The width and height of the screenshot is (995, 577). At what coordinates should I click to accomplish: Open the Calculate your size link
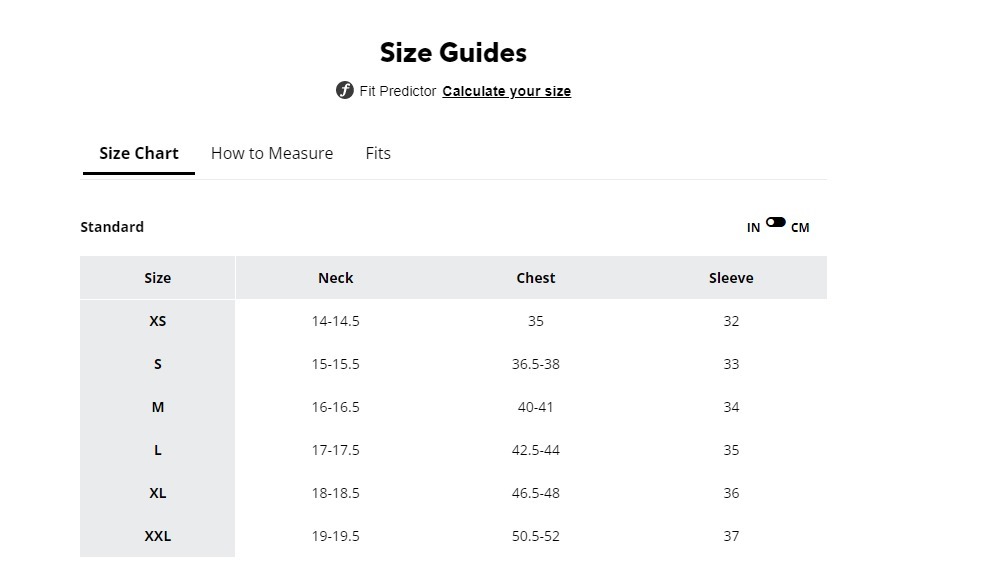tap(506, 92)
